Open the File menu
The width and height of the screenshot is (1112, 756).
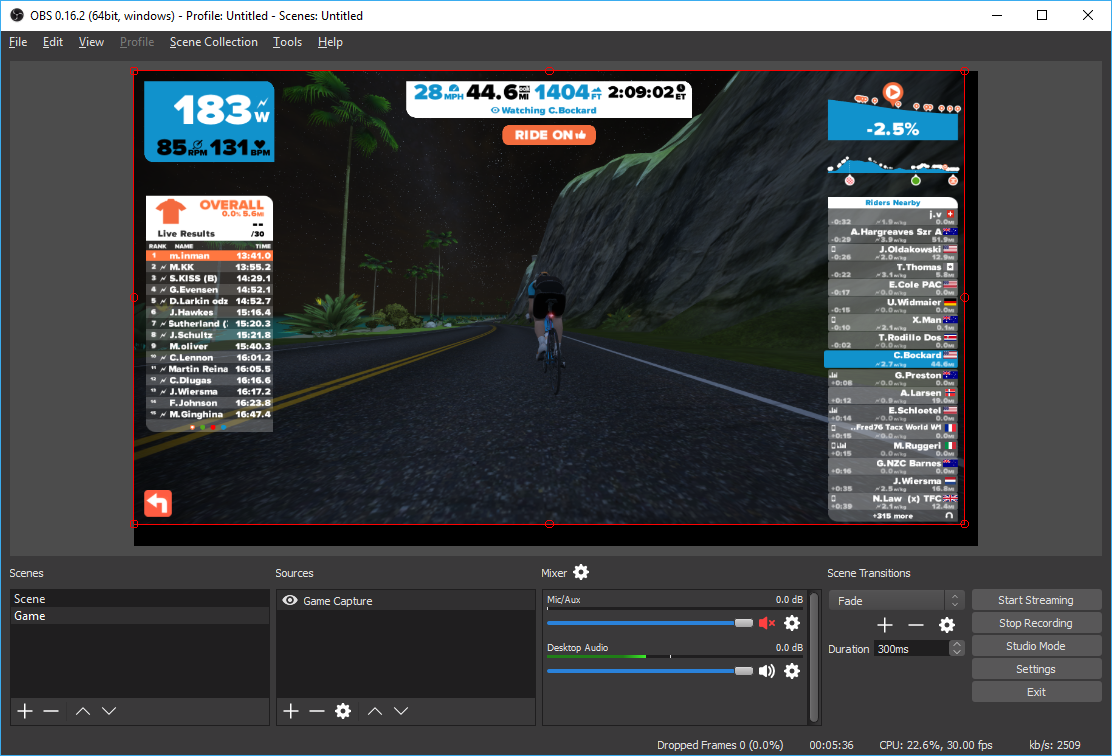[18, 42]
